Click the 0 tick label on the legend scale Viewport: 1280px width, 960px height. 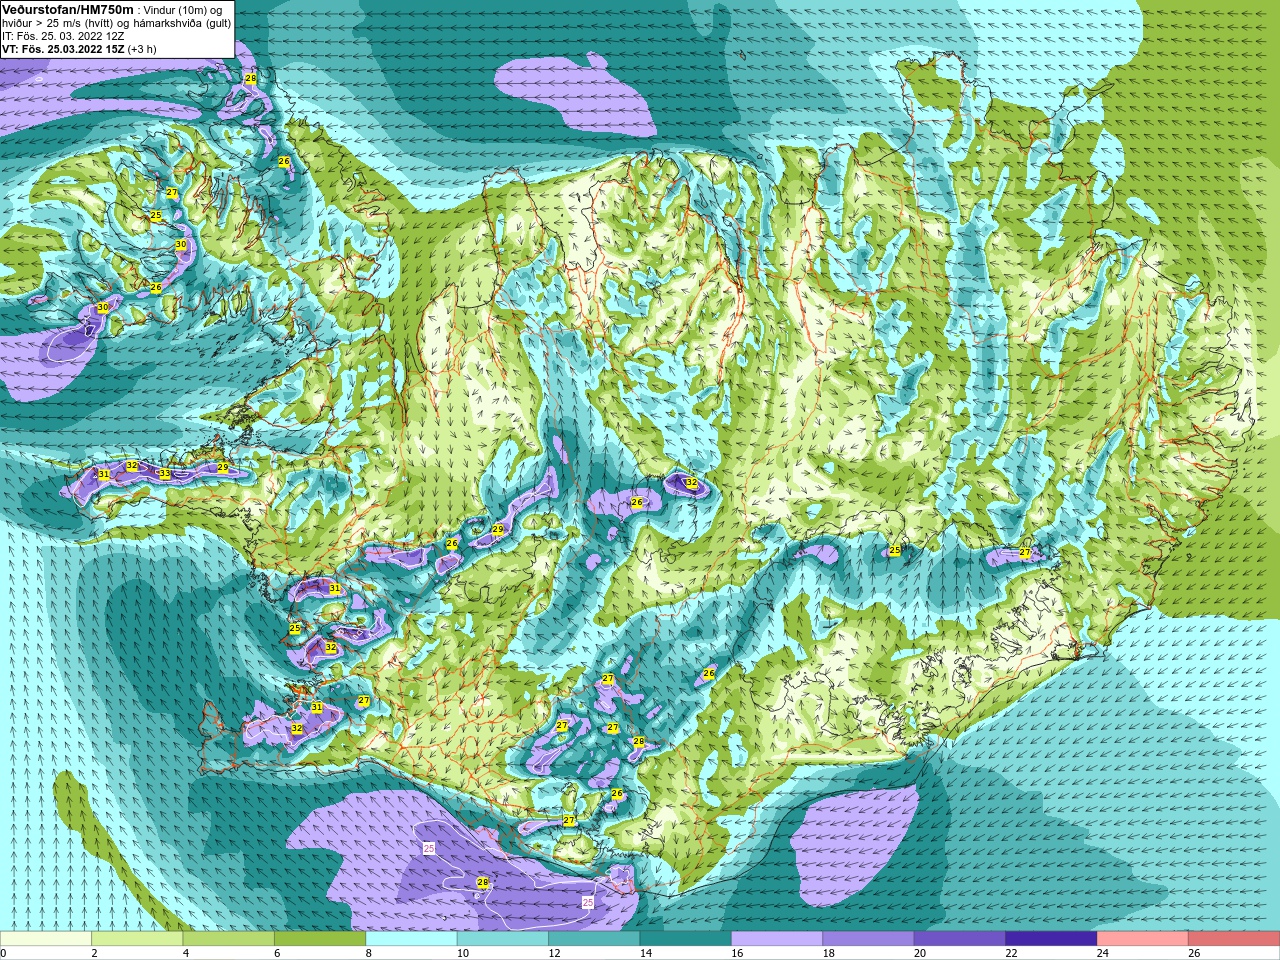point(4,953)
